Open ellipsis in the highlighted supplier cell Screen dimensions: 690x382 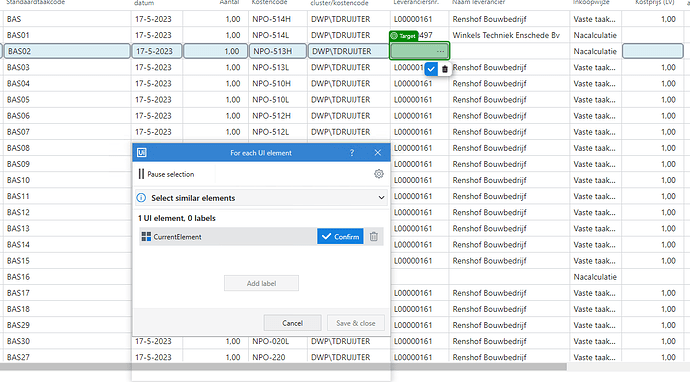coord(440,51)
